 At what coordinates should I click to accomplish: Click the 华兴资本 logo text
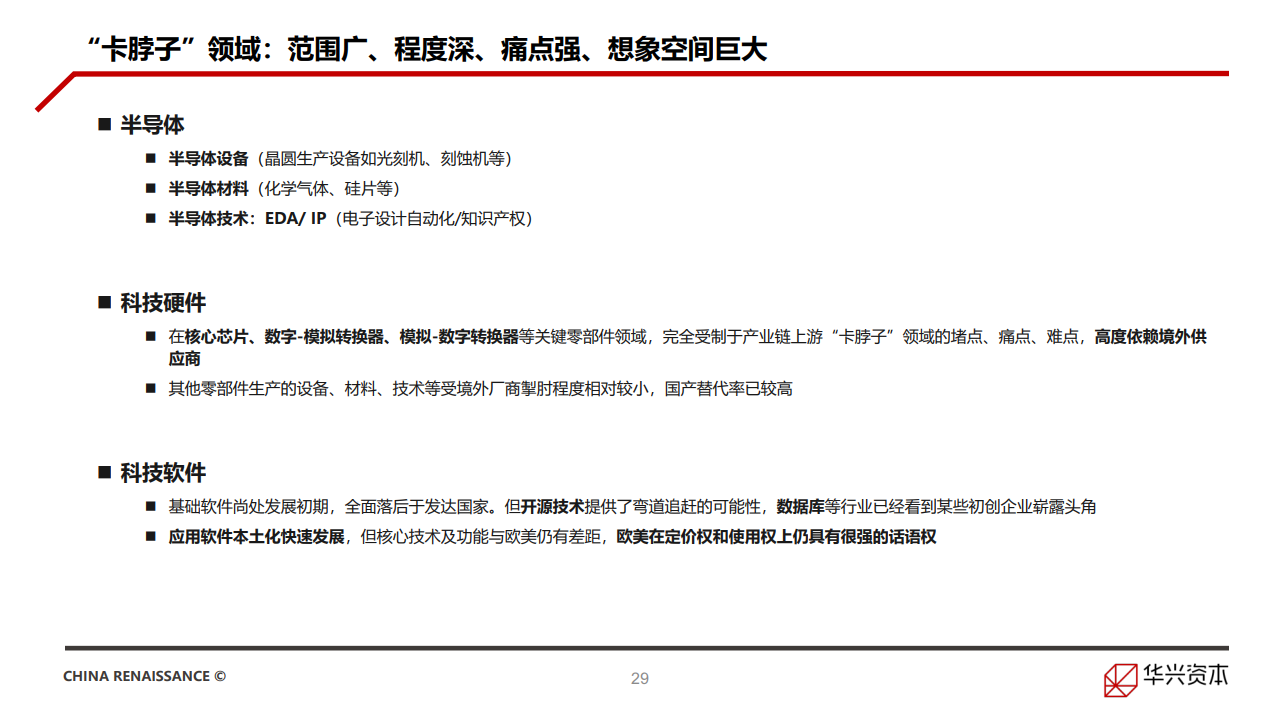coord(1185,675)
